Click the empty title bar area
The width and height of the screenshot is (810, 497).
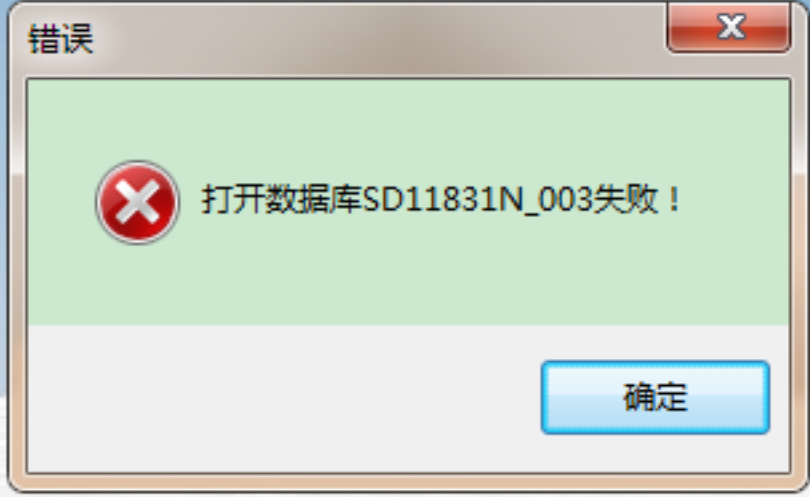point(377,39)
